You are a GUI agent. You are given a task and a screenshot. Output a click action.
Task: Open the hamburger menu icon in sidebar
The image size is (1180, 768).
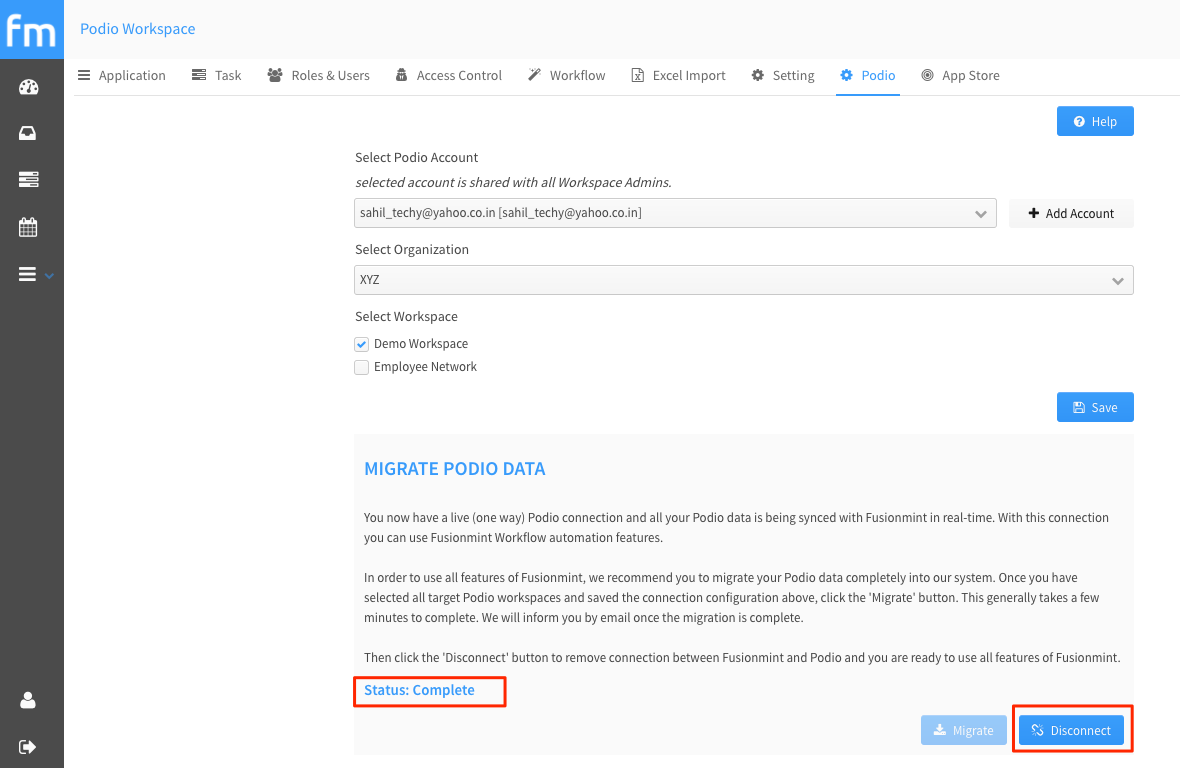tap(27, 275)
